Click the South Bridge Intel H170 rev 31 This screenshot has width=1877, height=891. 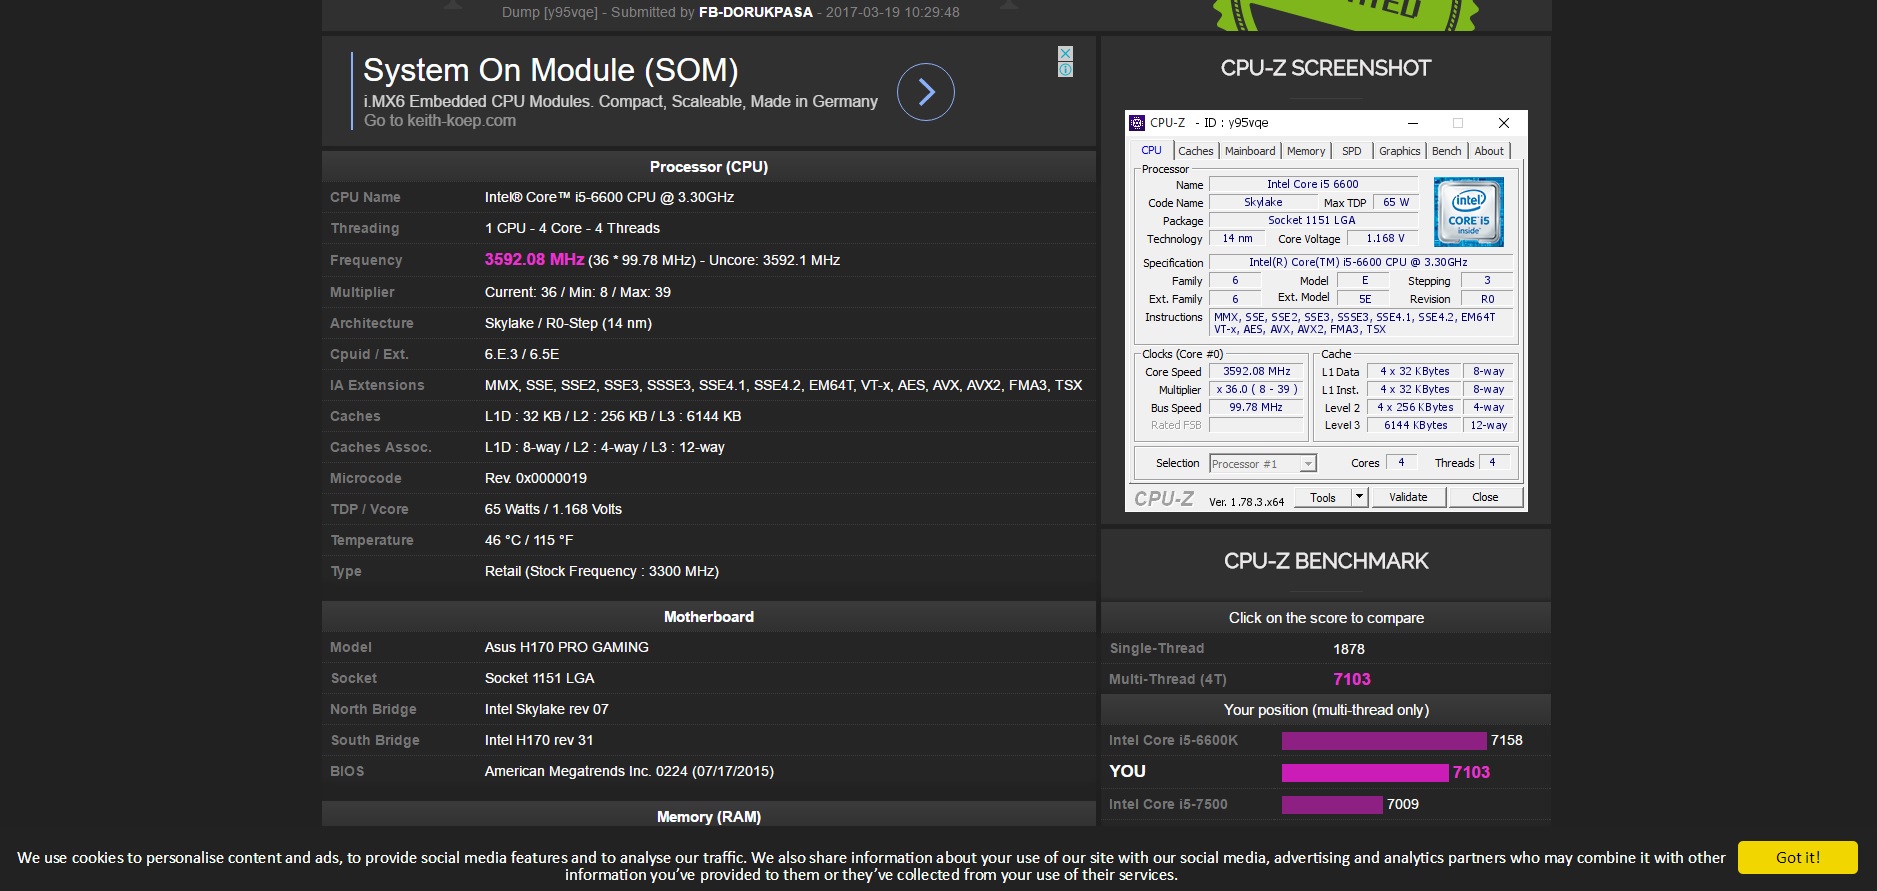pos(539,740)
